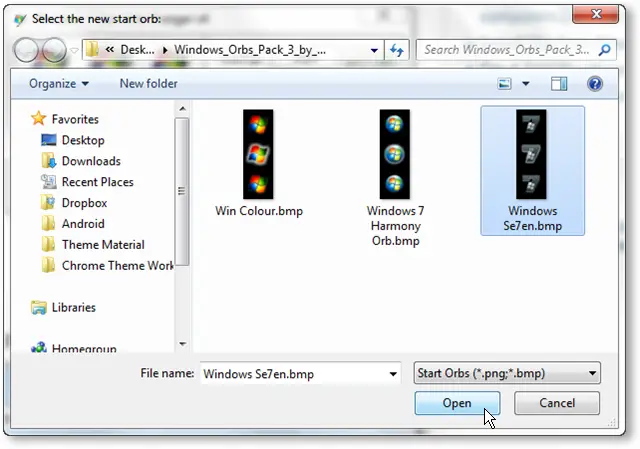The height and width of the screenshot is (449, 640).
Task: Open the Chrome Theme Work folder
Action: [118, 265]
